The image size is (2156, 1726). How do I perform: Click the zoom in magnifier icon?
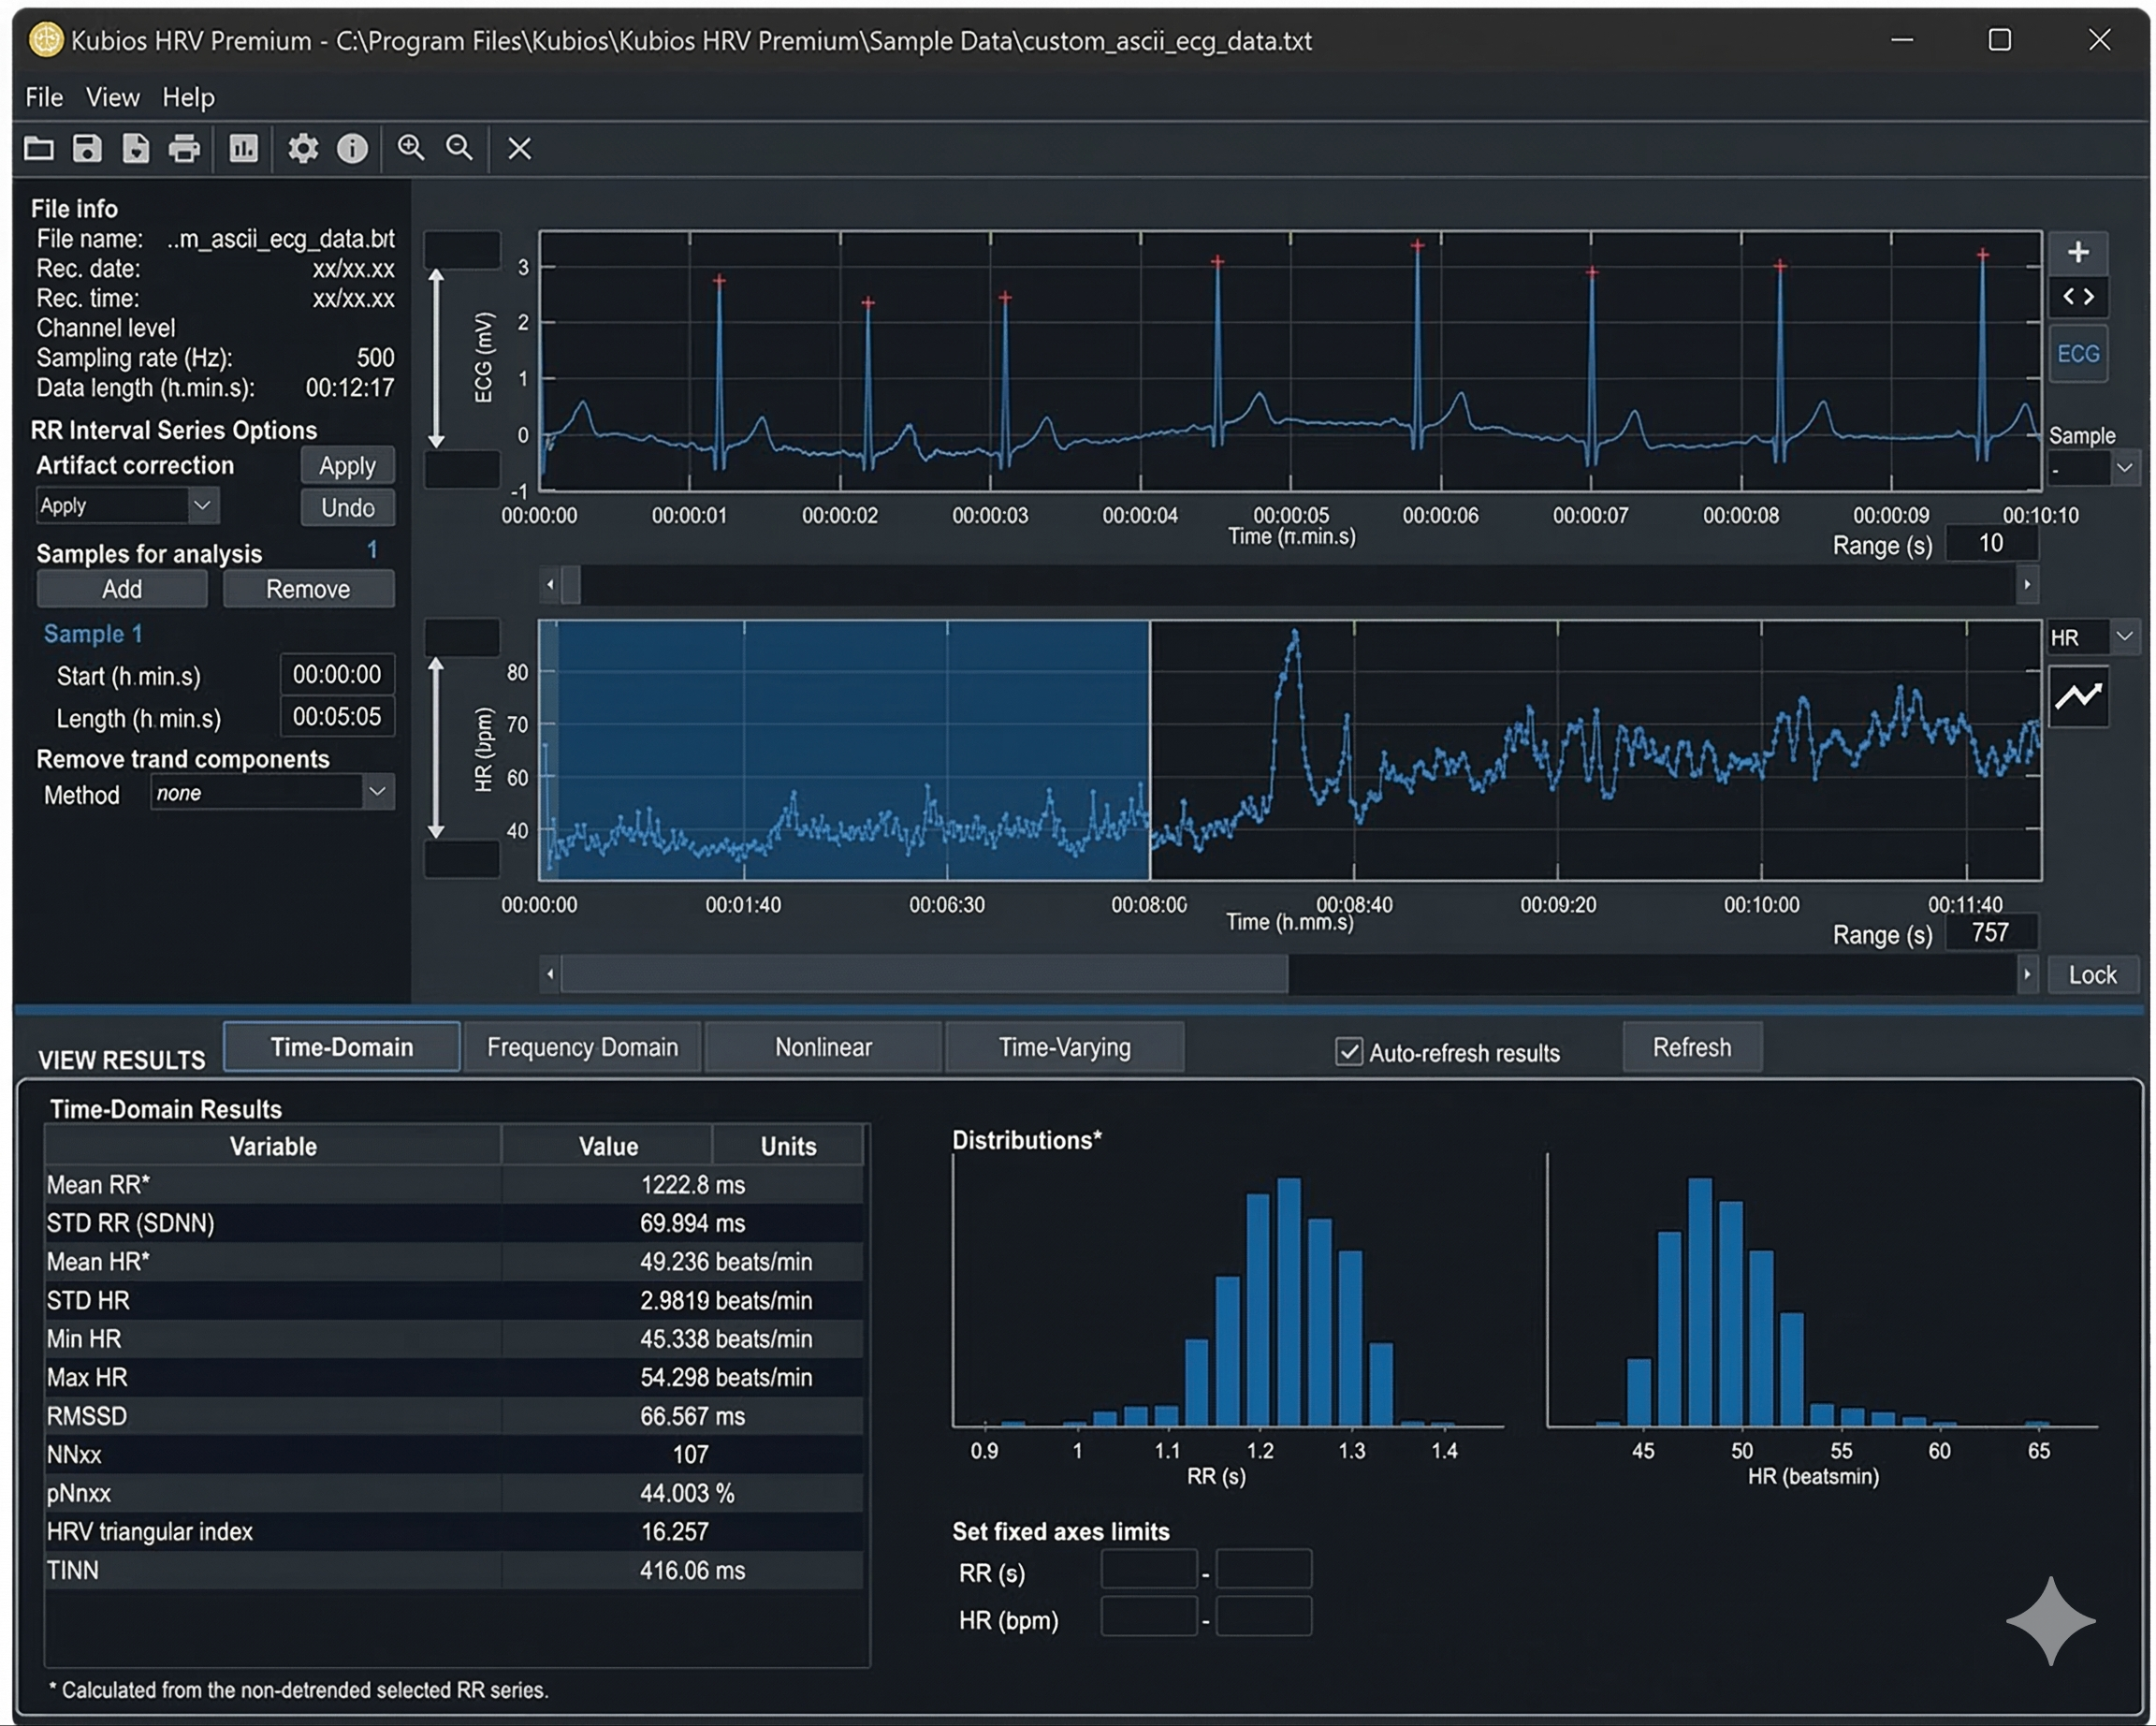(x=411, y=148)
